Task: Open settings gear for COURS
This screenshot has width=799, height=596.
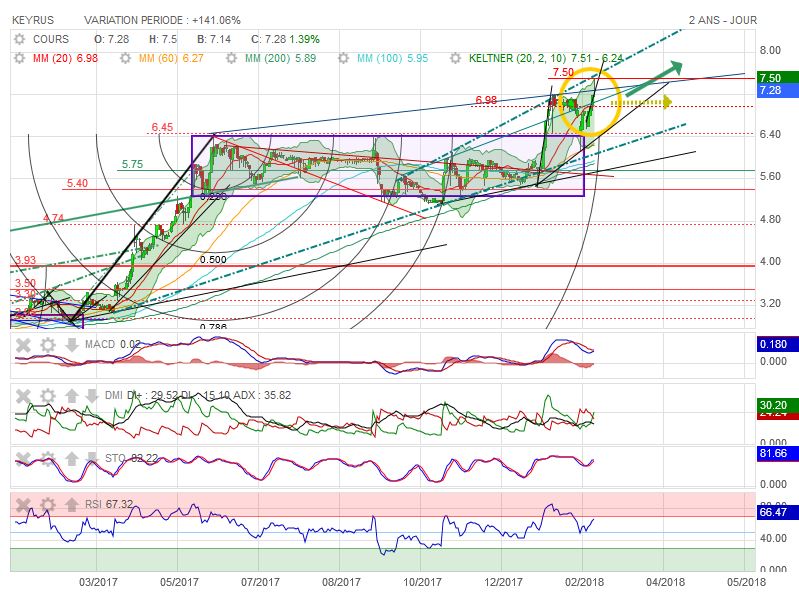Action: point(19,39)
